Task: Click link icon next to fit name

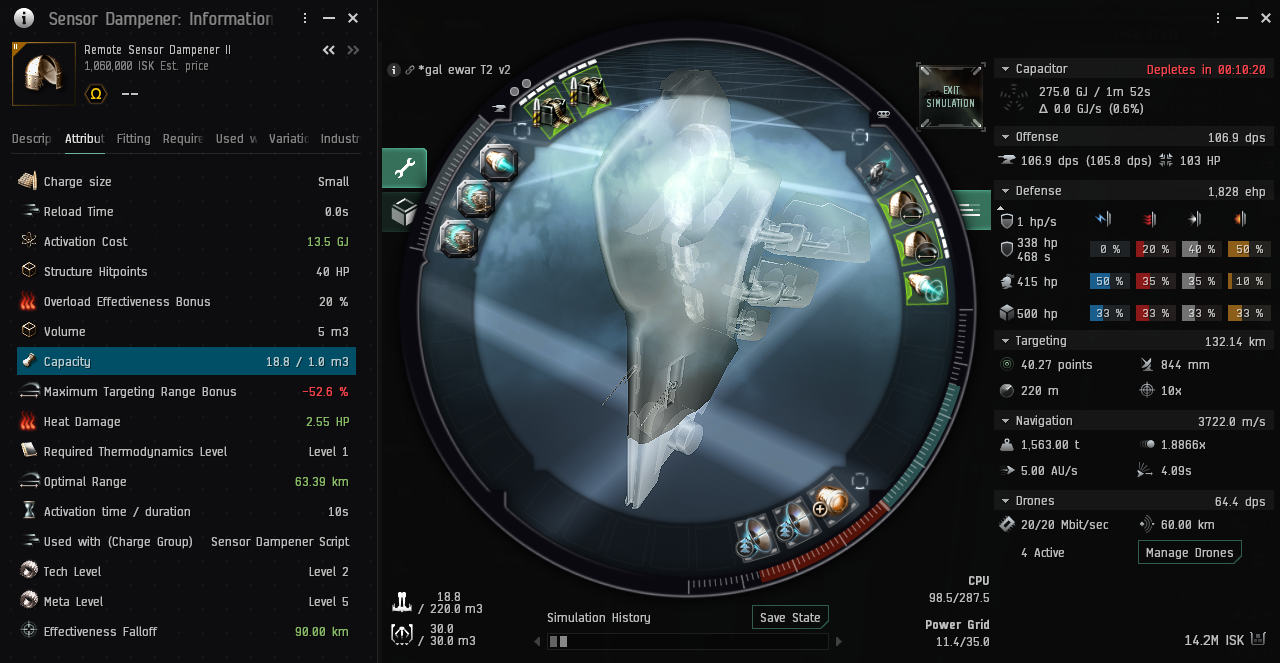Action: tap(410, 70)
